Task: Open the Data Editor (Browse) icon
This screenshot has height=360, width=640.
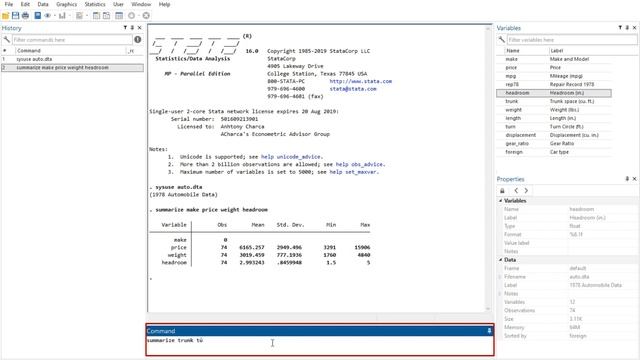Action: click(x=107, y=16)
